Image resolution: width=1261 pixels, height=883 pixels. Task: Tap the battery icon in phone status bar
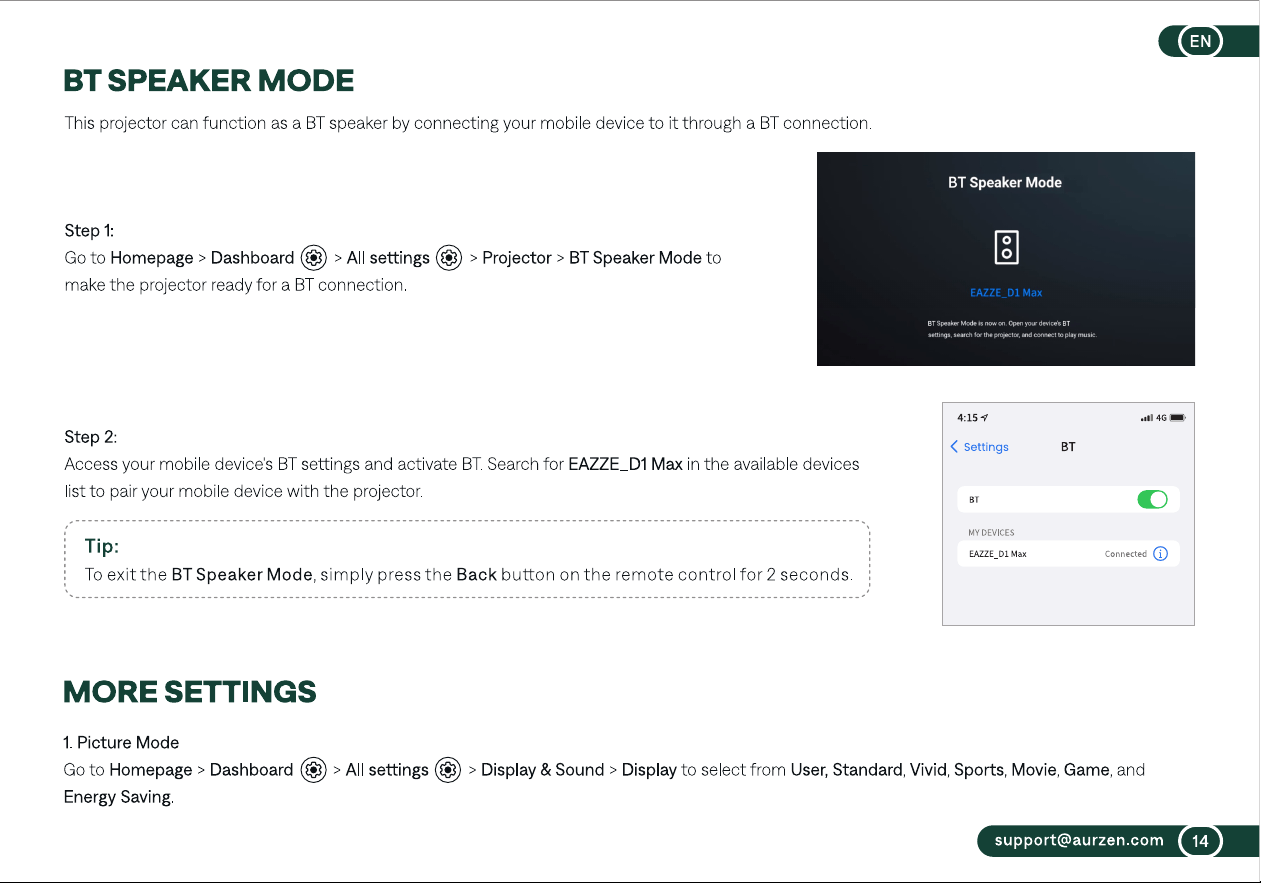(1177, 418)
